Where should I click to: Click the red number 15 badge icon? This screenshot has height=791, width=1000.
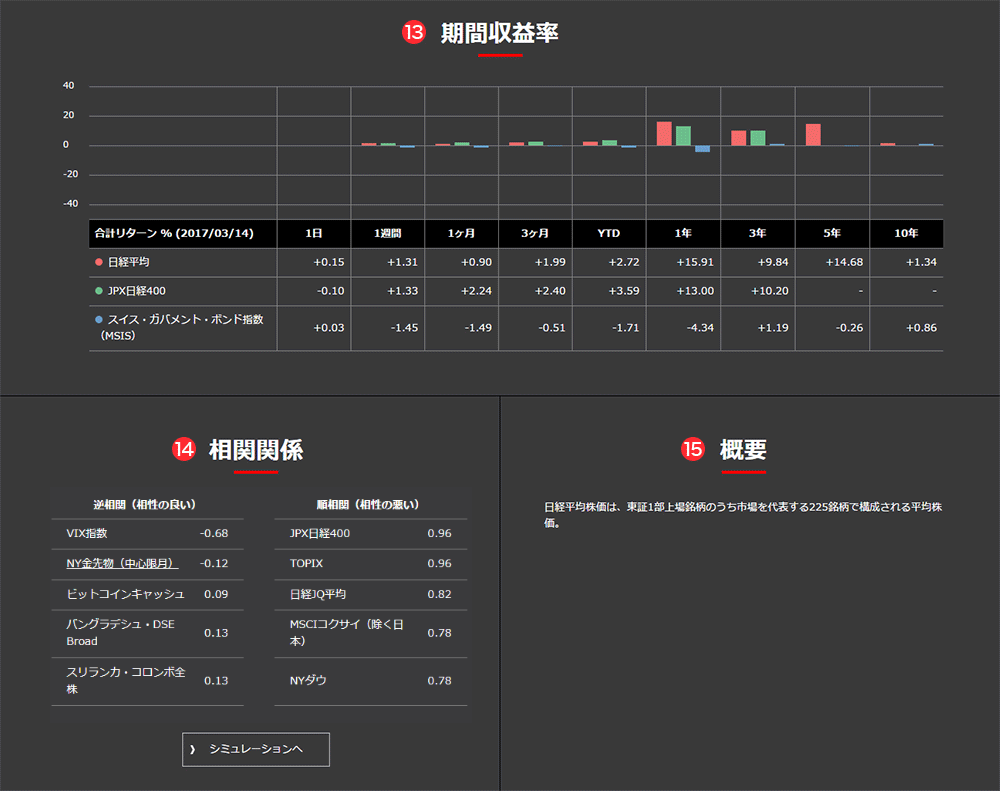point(693,450)
